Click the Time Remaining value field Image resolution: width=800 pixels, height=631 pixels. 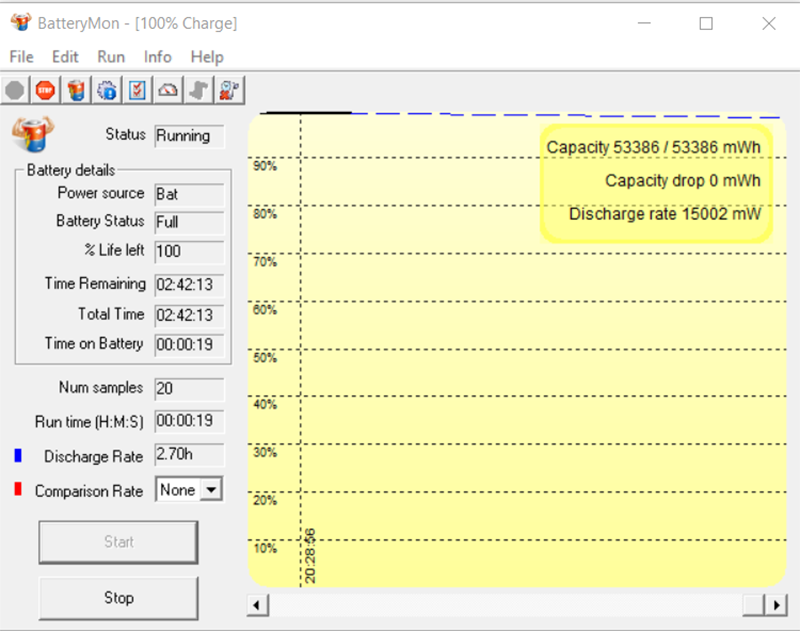[190, 284]
